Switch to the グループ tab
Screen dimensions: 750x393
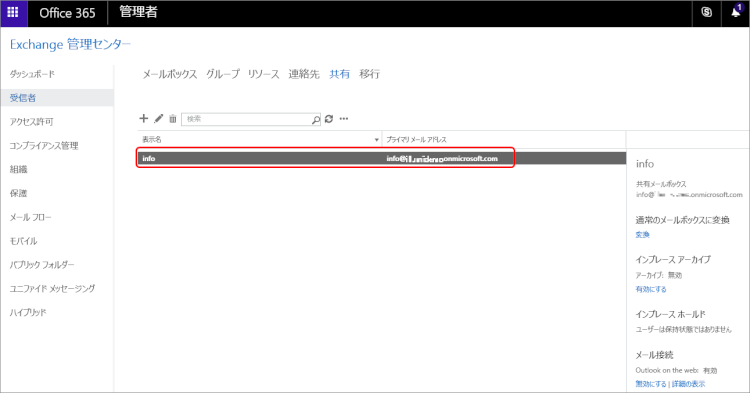click(x=222, y=74)
